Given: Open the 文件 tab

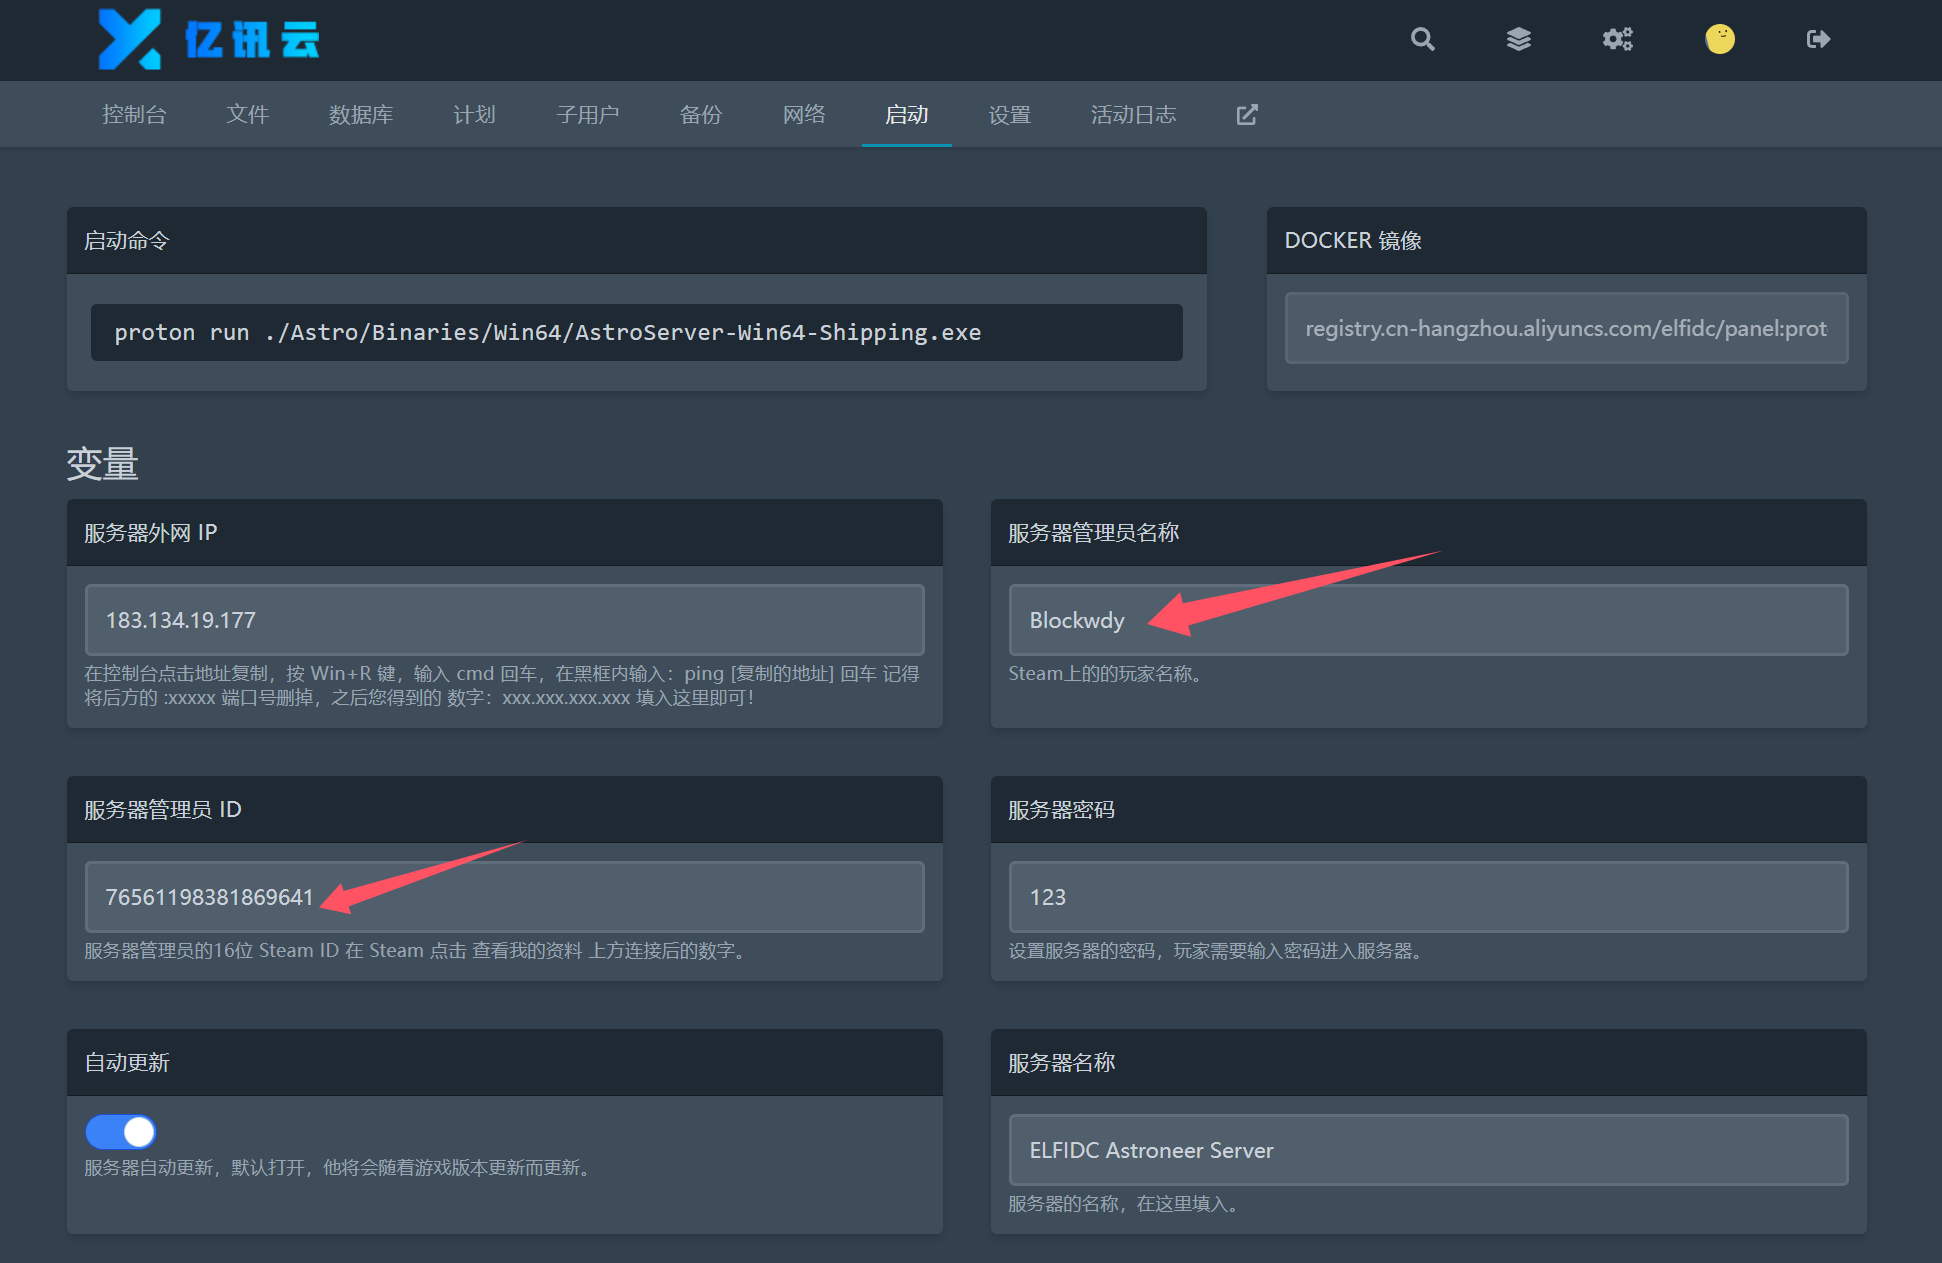Looking at the screenshot, I should pyautogui.click(x=247, y=115).
